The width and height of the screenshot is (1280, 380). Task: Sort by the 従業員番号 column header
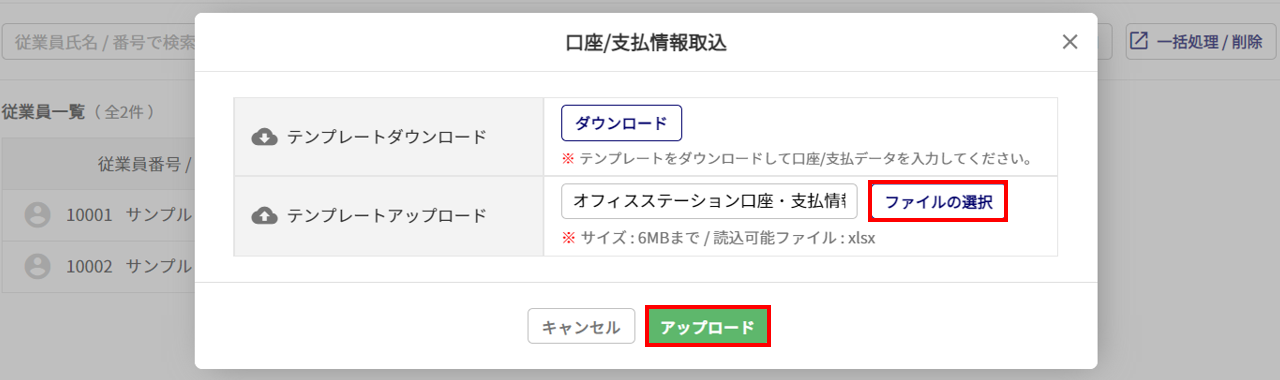point(144,163)
